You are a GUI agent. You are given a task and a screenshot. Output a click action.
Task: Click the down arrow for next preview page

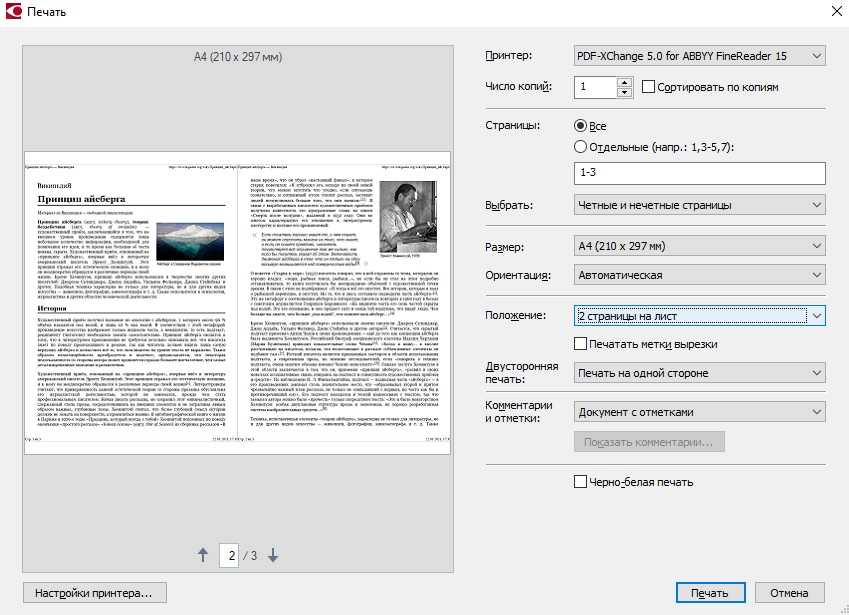[272, 555]
